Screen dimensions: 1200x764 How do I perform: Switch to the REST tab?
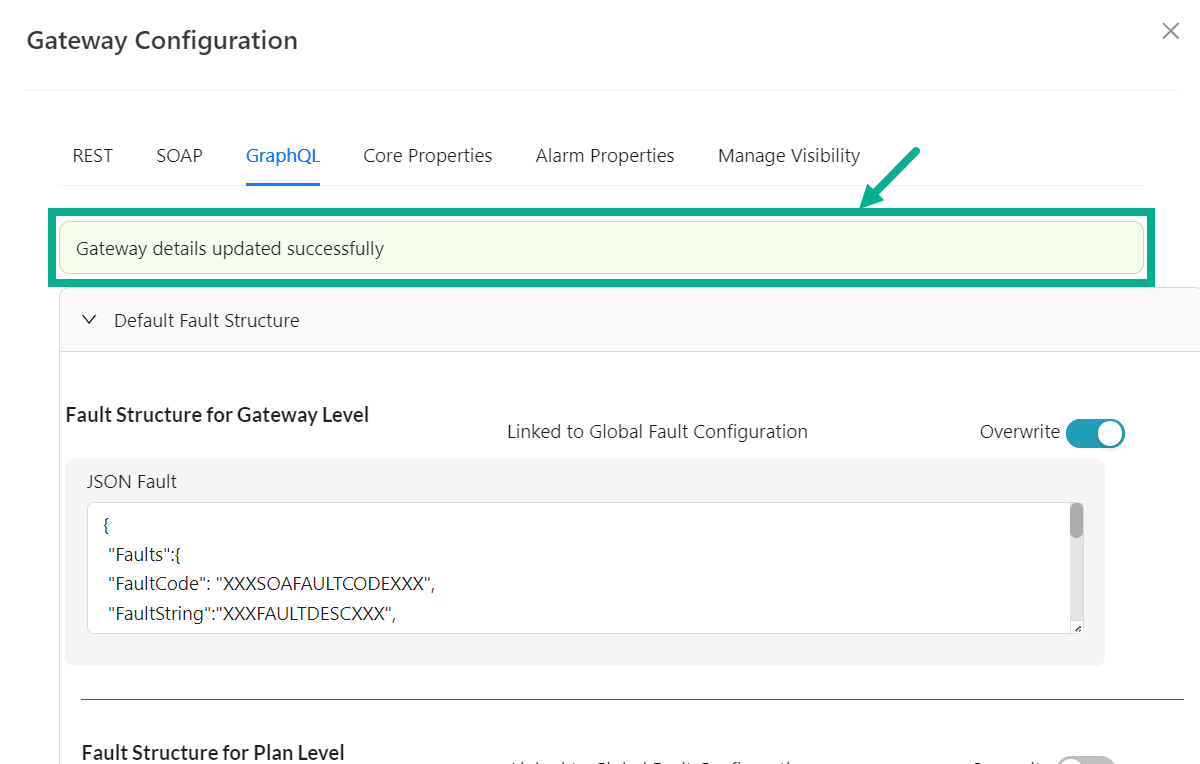pyautogui.click(x=92, y=156)
